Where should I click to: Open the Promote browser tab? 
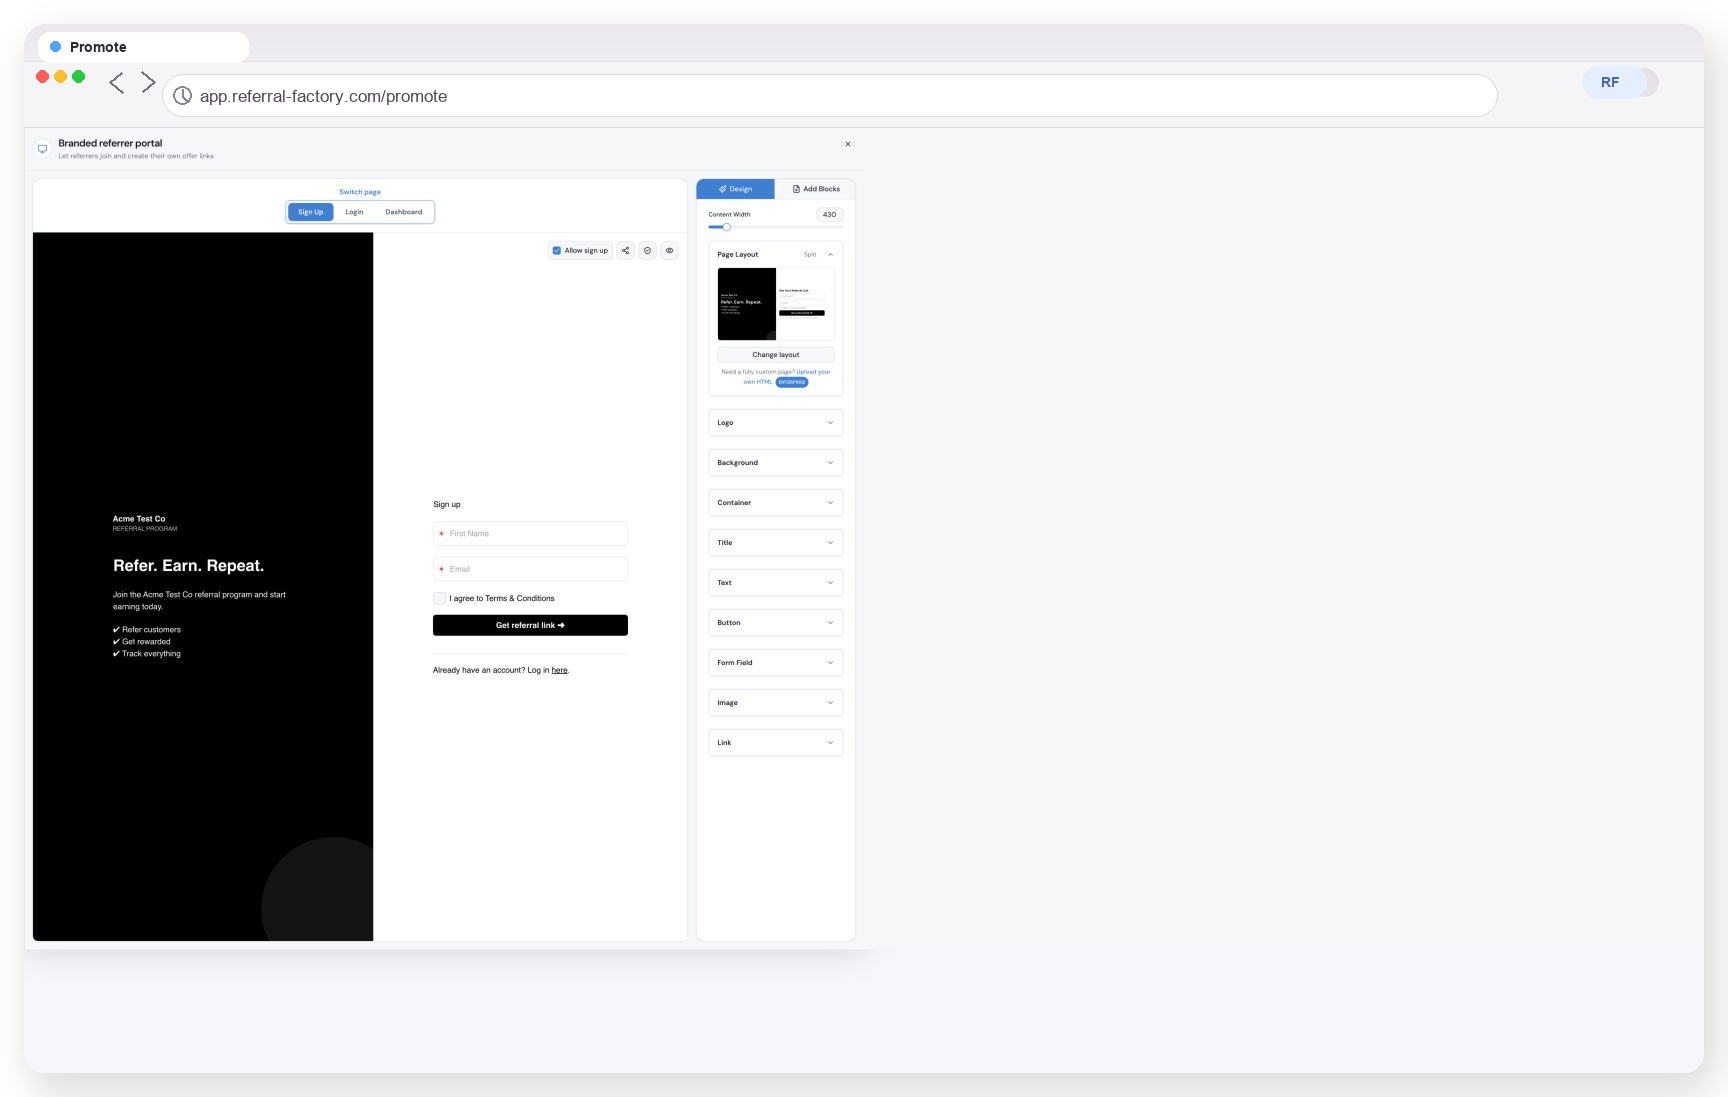coord(143,47)
